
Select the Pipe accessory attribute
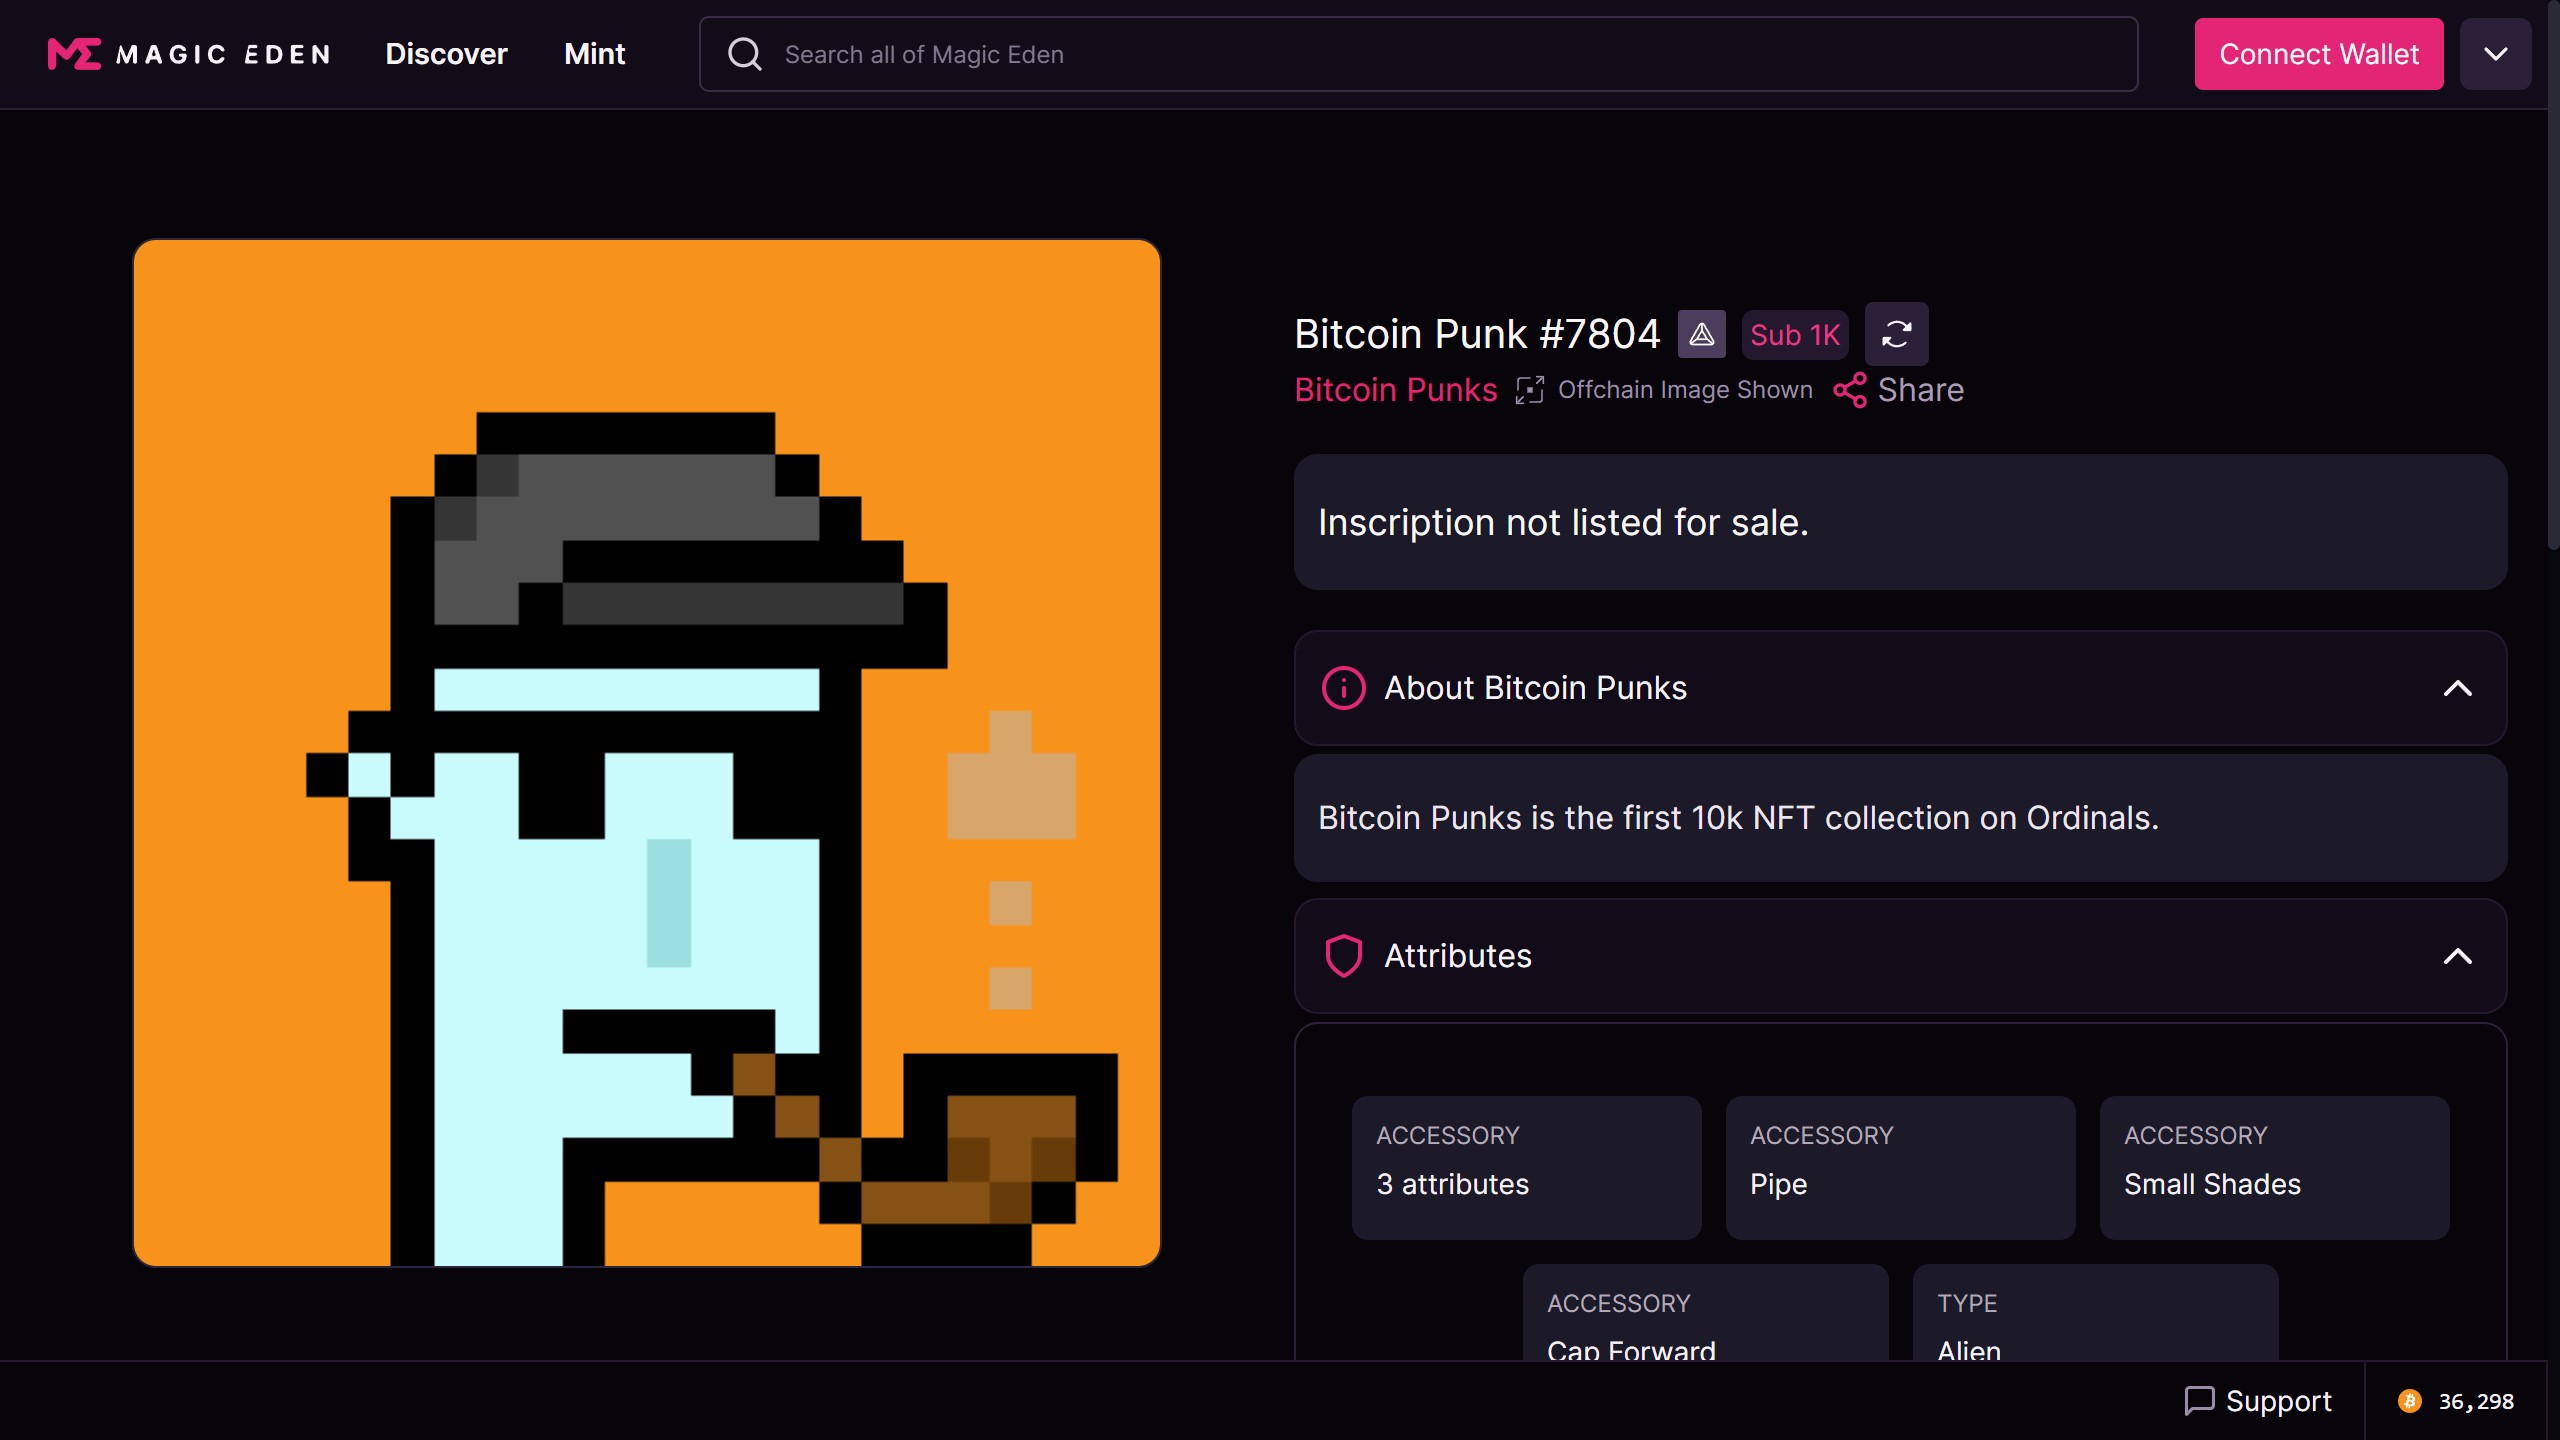(1900, 1168)
